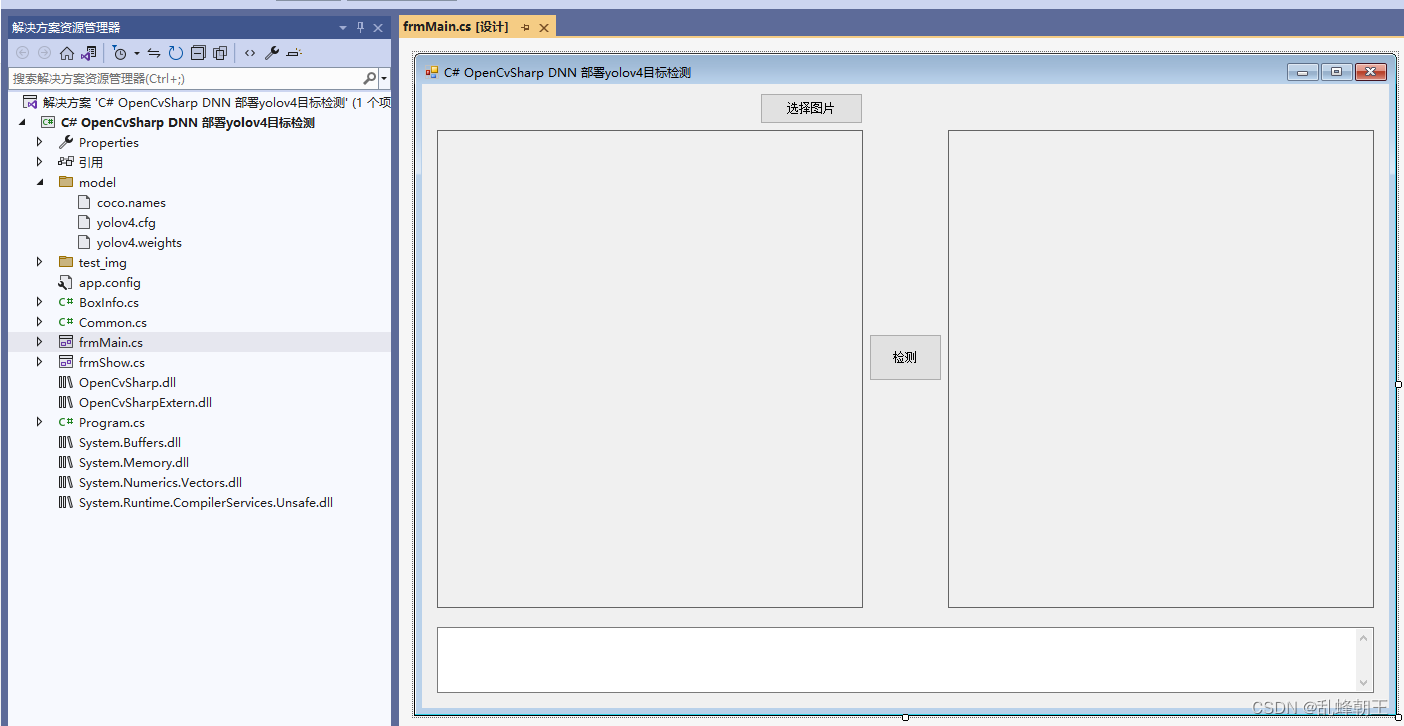Select the left picture box on form
1404x726 pixels.
click(x=650, y=369)
